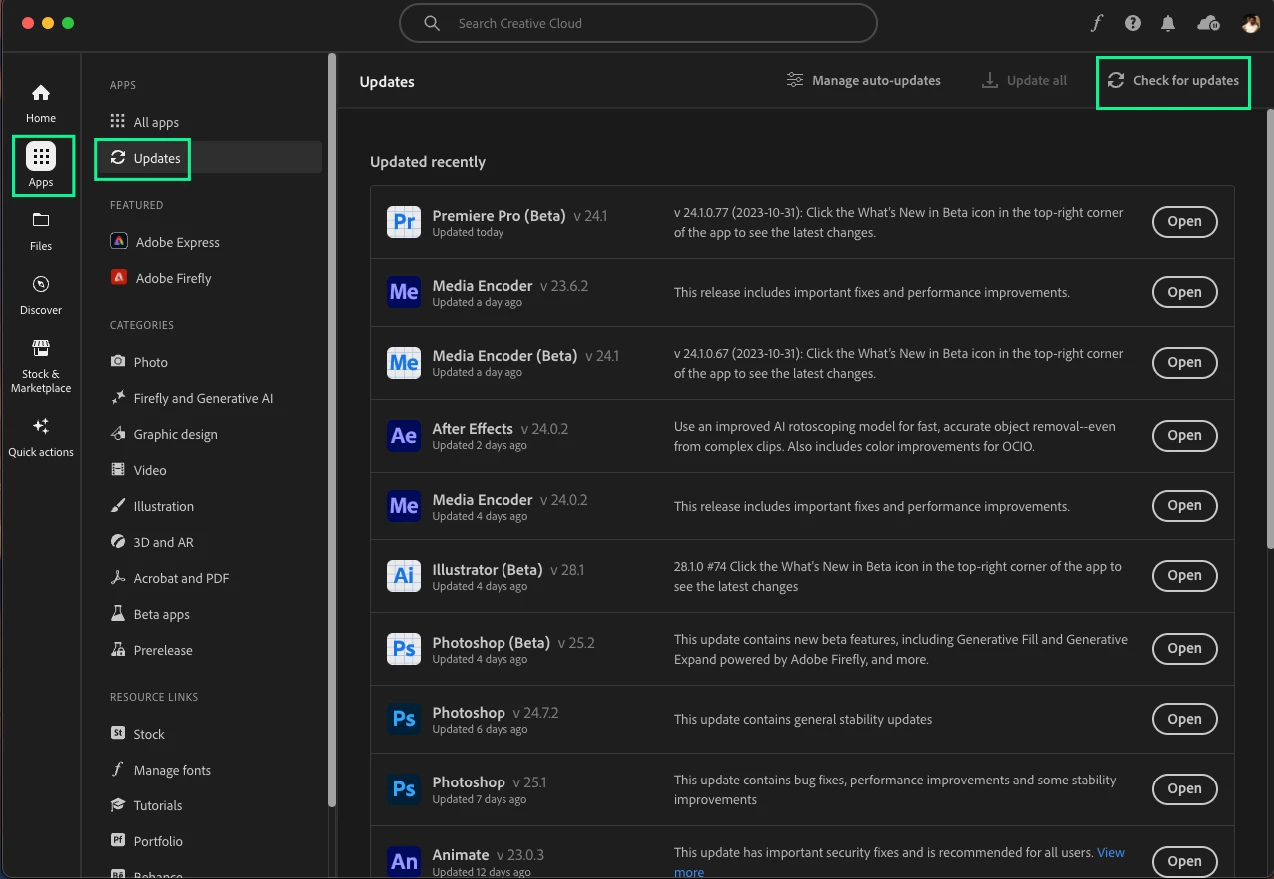Image resolution: width=1274 pixels, height=879 pixels.
Task: Open Animate
Action: pos(1184,861)
